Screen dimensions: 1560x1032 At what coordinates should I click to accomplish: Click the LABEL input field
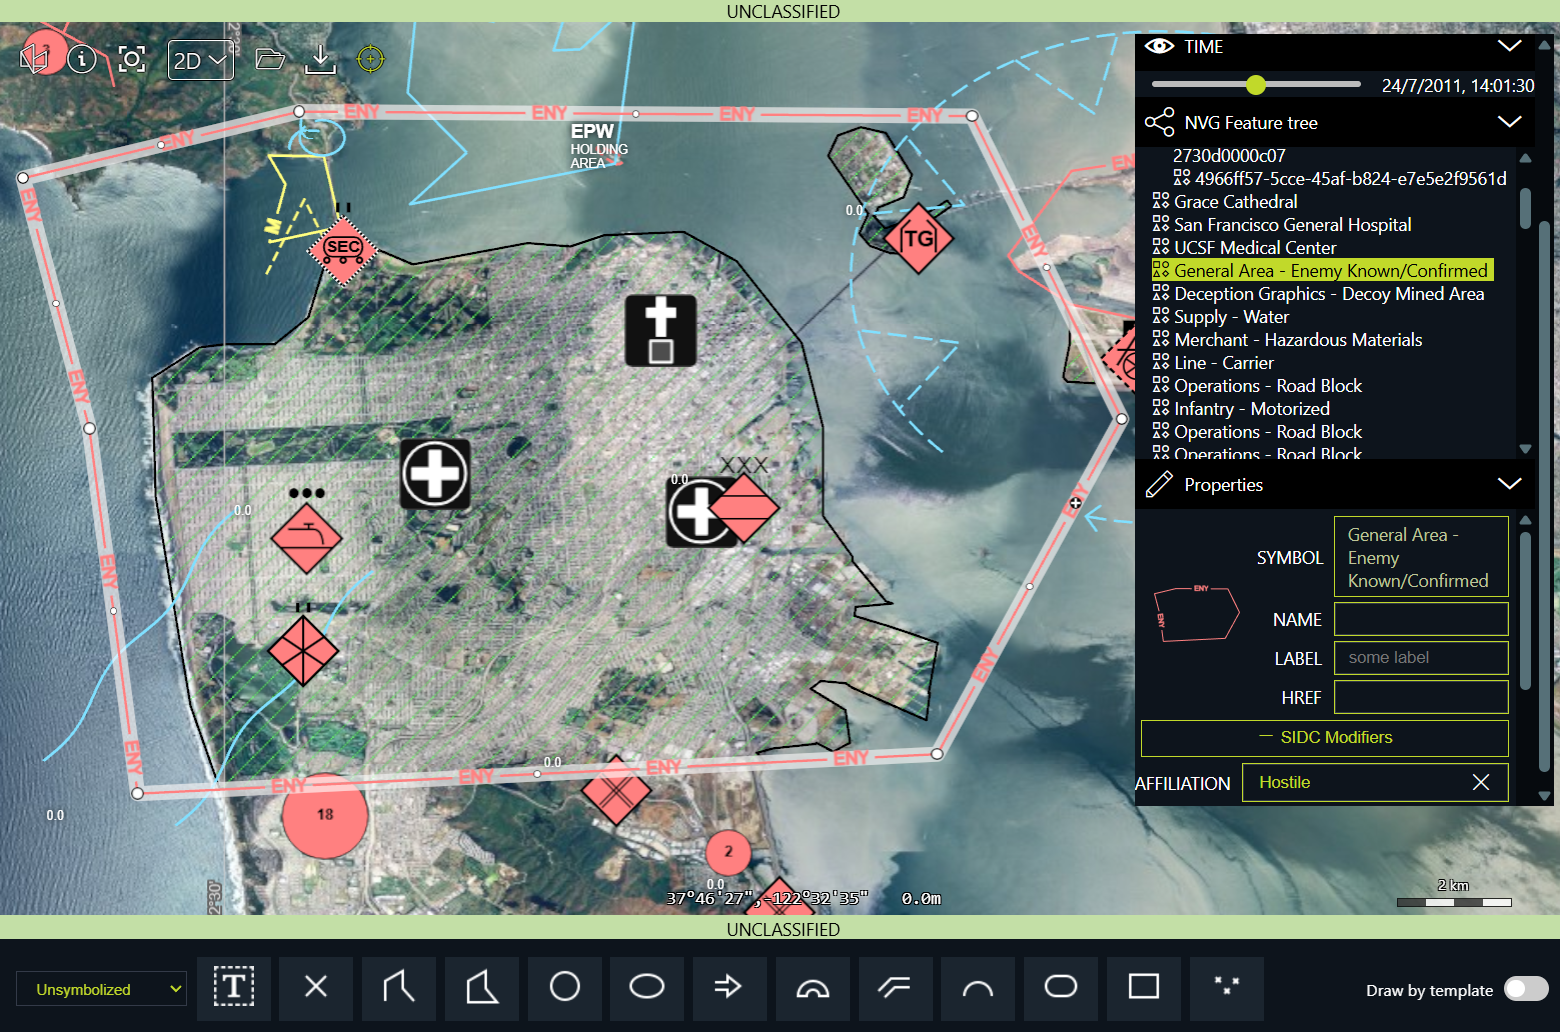click(x=1421, y=658)
